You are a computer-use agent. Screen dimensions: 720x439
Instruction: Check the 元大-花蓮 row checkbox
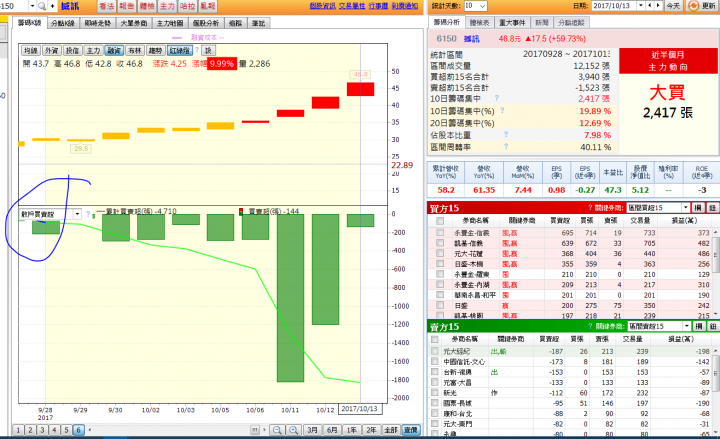point(440,253)
